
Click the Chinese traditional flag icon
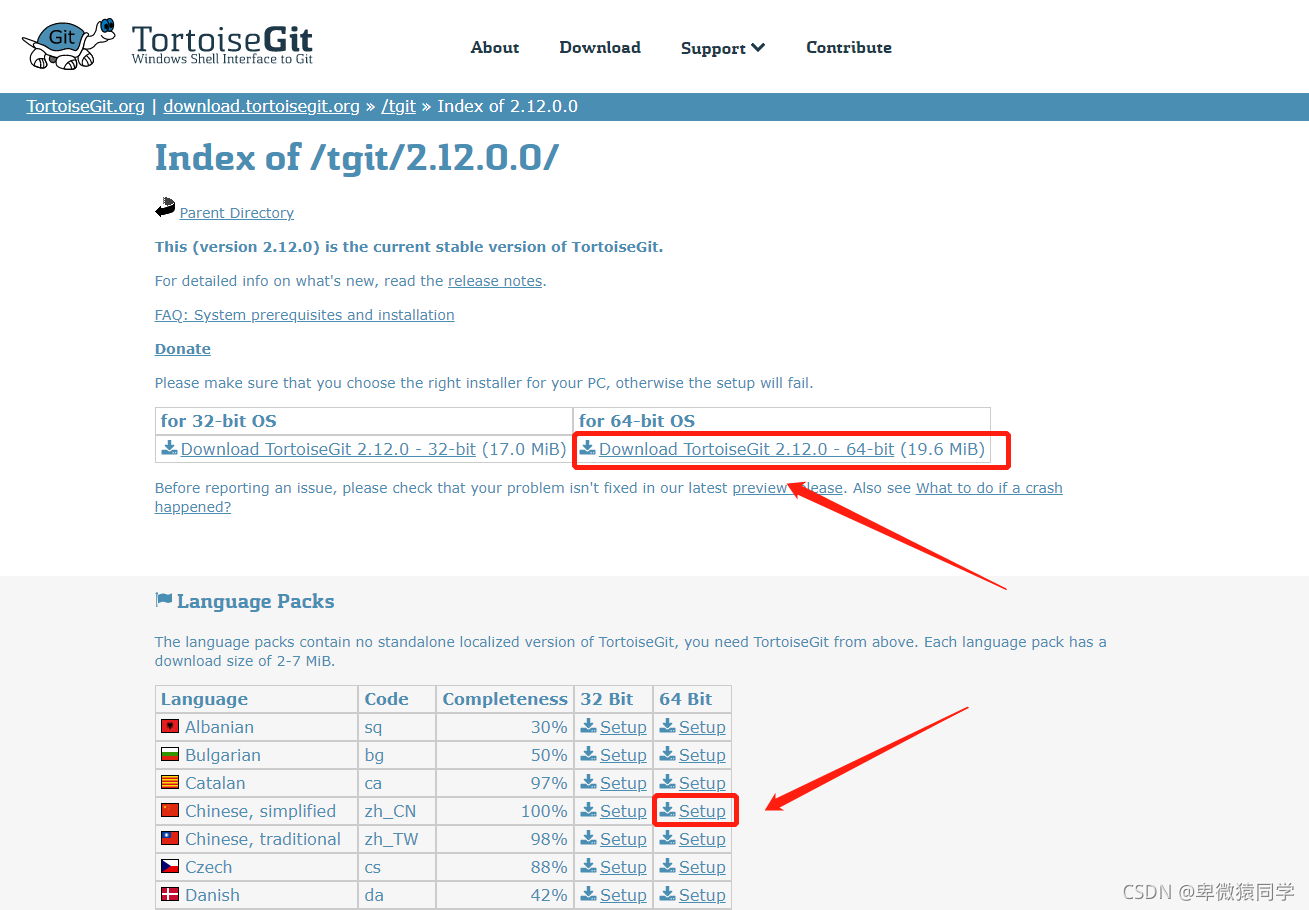(170, 838)
